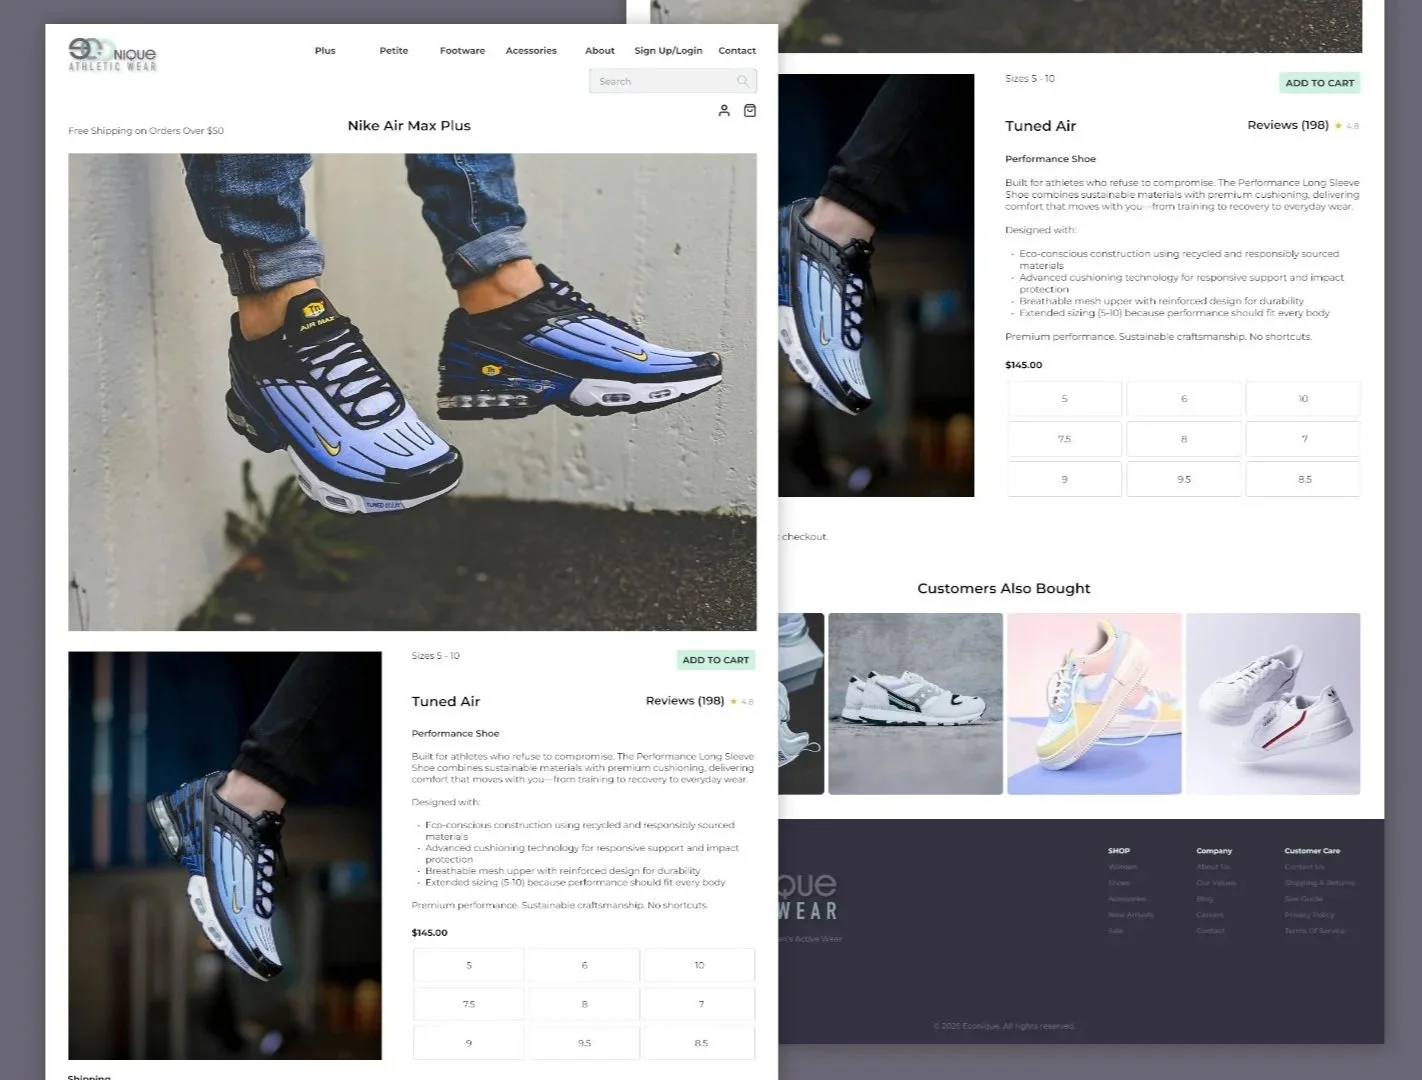Click the rating star on background page
The image size is (1422, 1080).
click(1338, 126)
